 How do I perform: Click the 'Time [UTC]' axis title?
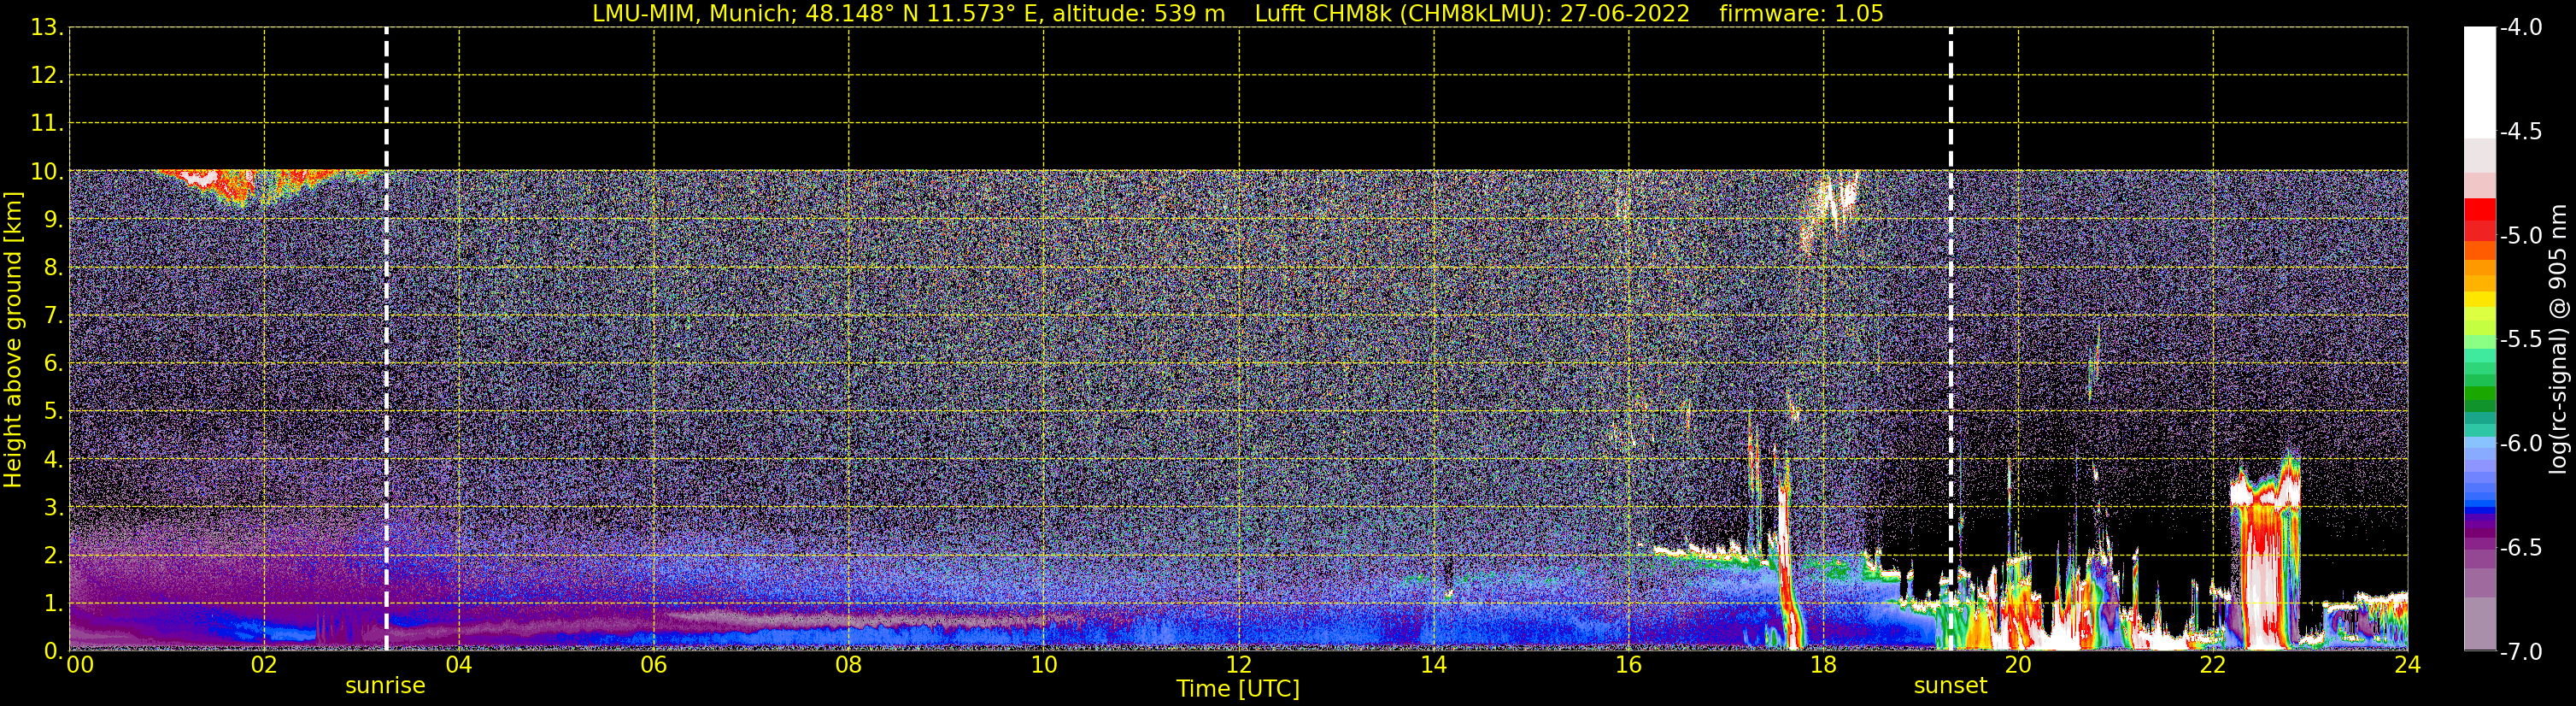point(1238,689)
